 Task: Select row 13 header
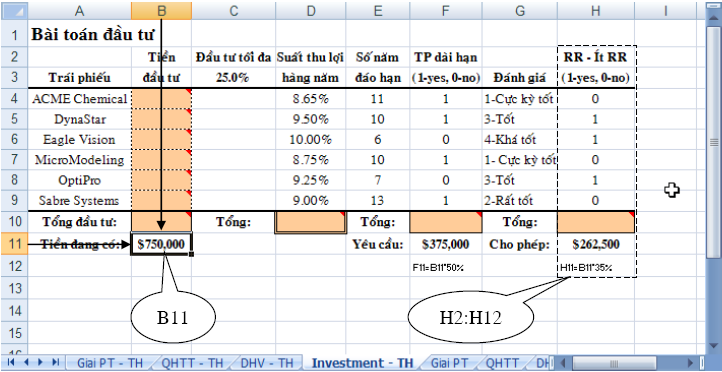14,289
